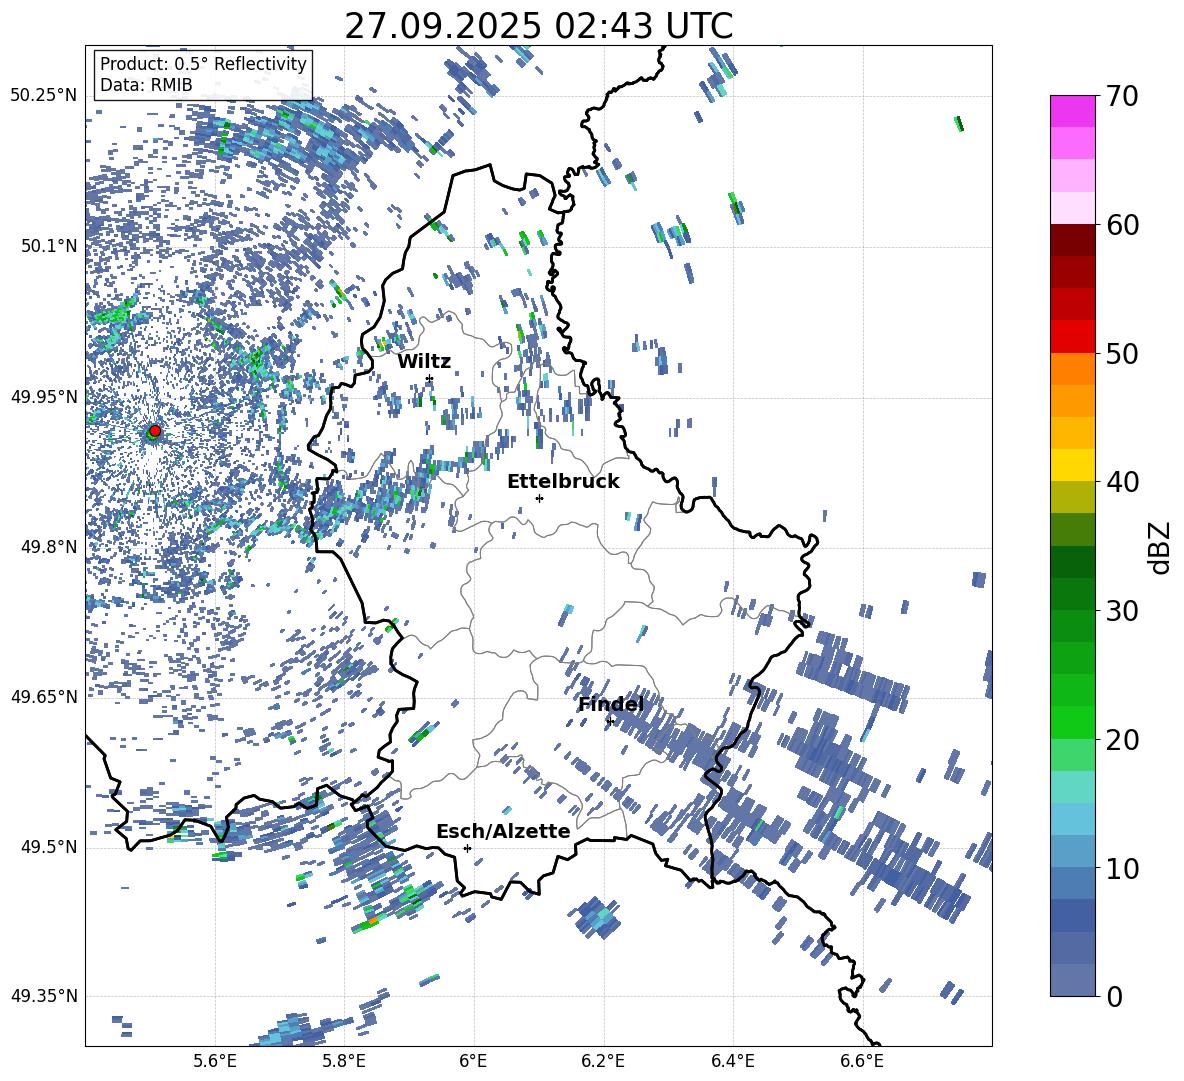Screen dimensions: 1184x1081
Task: Click the dark red color band below 60
Action: click(1072, 240)
